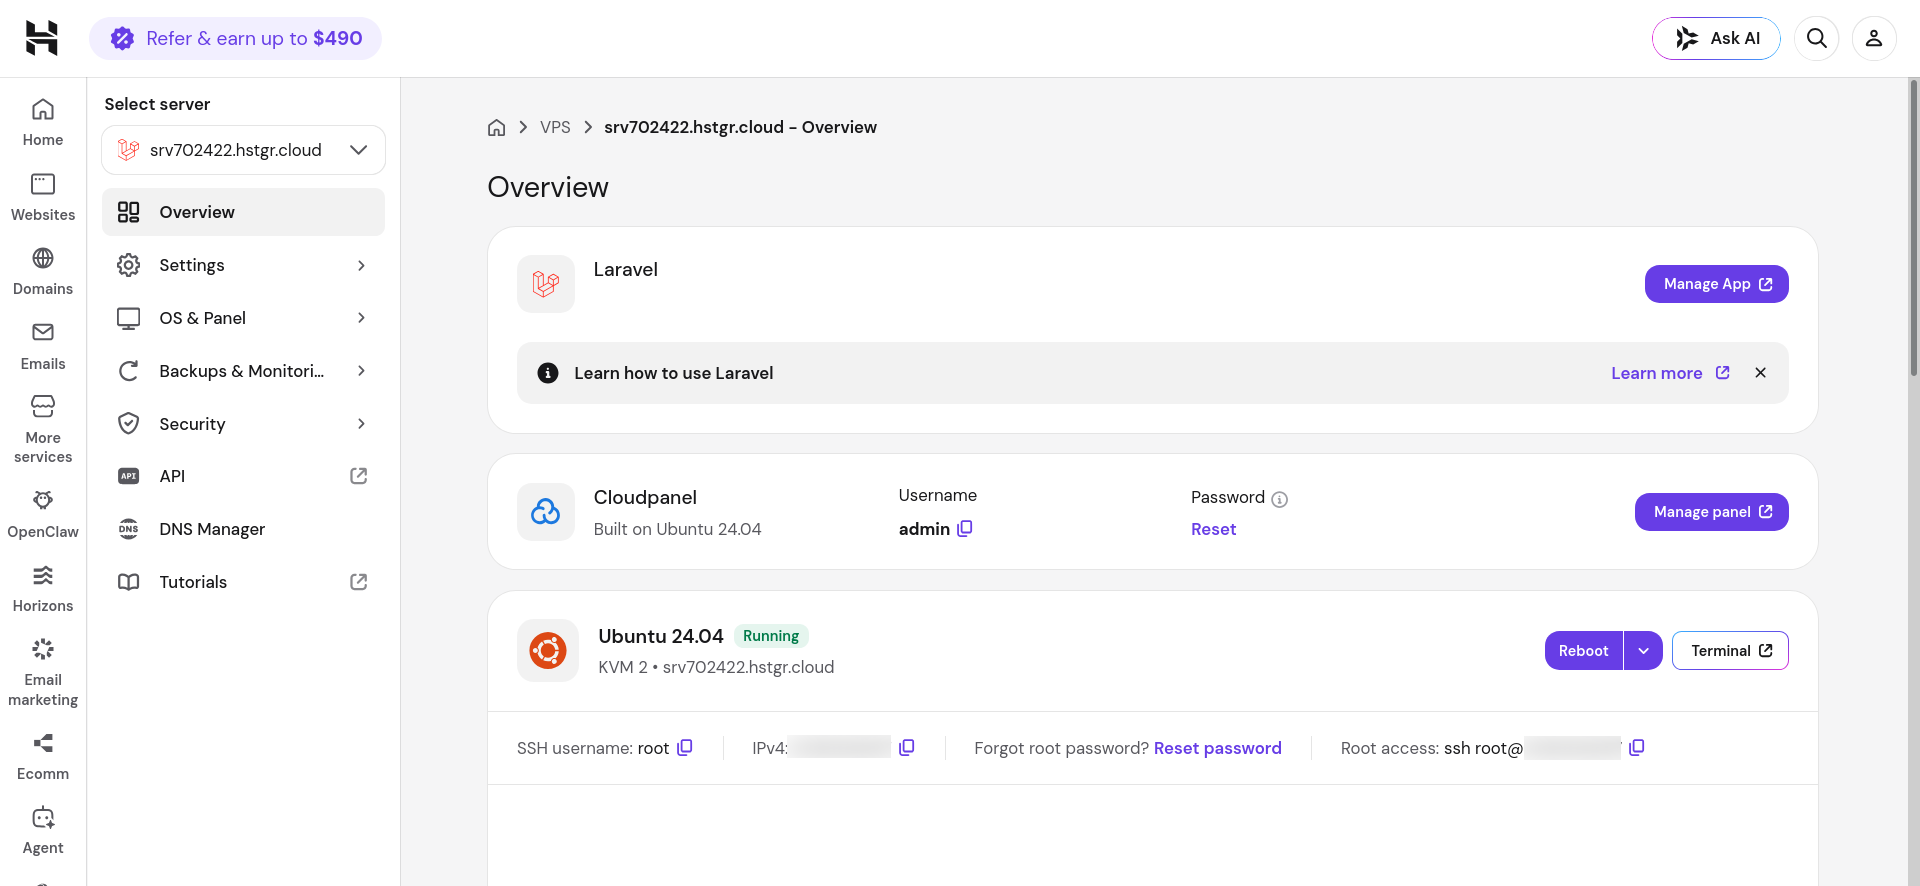The height and width of the screenshot is (886, 1920).
Task: Click the Reset password link under Password
Action: pos(1213,529)
